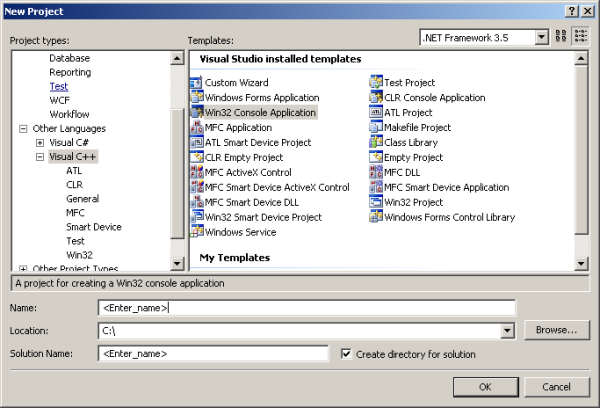The height and width of the screenshot is (408, 600).
Task: Select CLR under Visual C++
Action: pos(74,185)
